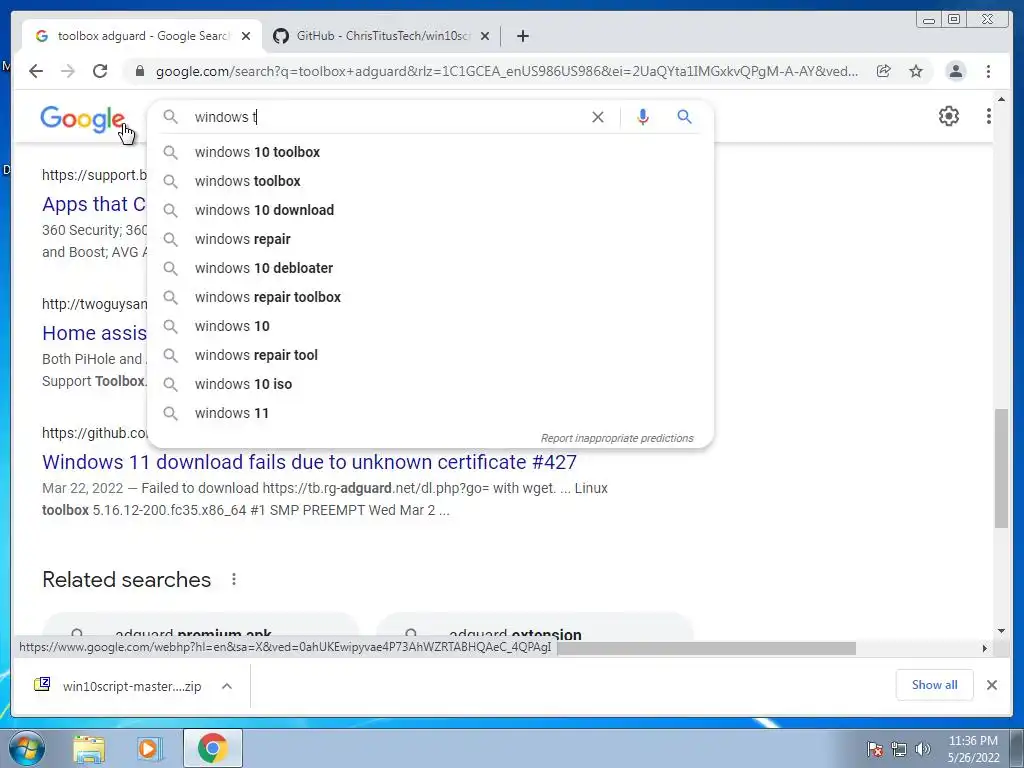This screenshot has height=768, width=1024.
Task: Submit search with blue magnifier
Action: [684, 117]
